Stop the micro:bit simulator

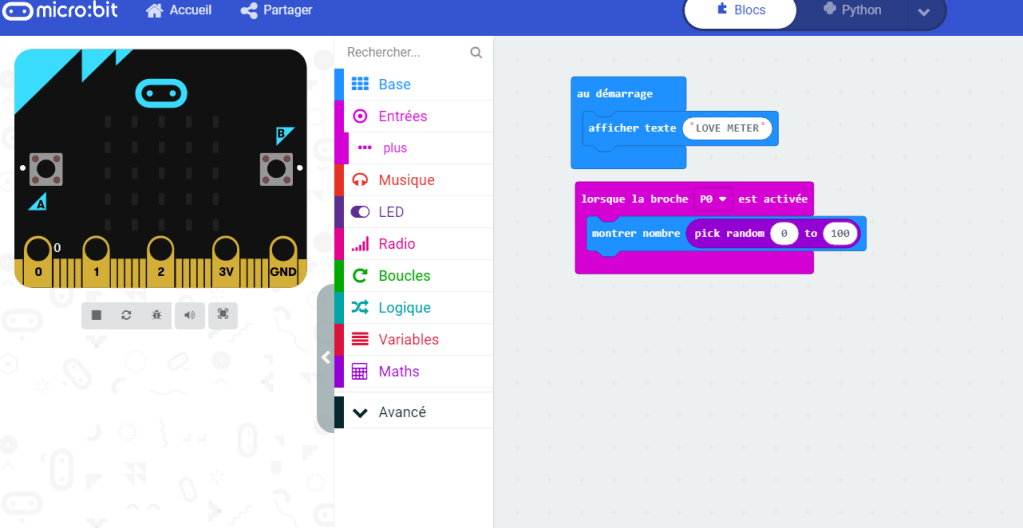coord(96,315)
